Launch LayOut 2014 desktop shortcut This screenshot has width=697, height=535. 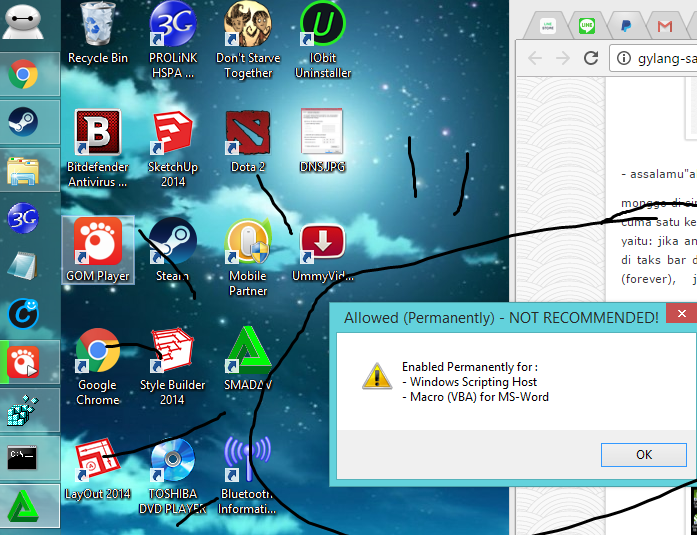97,469
